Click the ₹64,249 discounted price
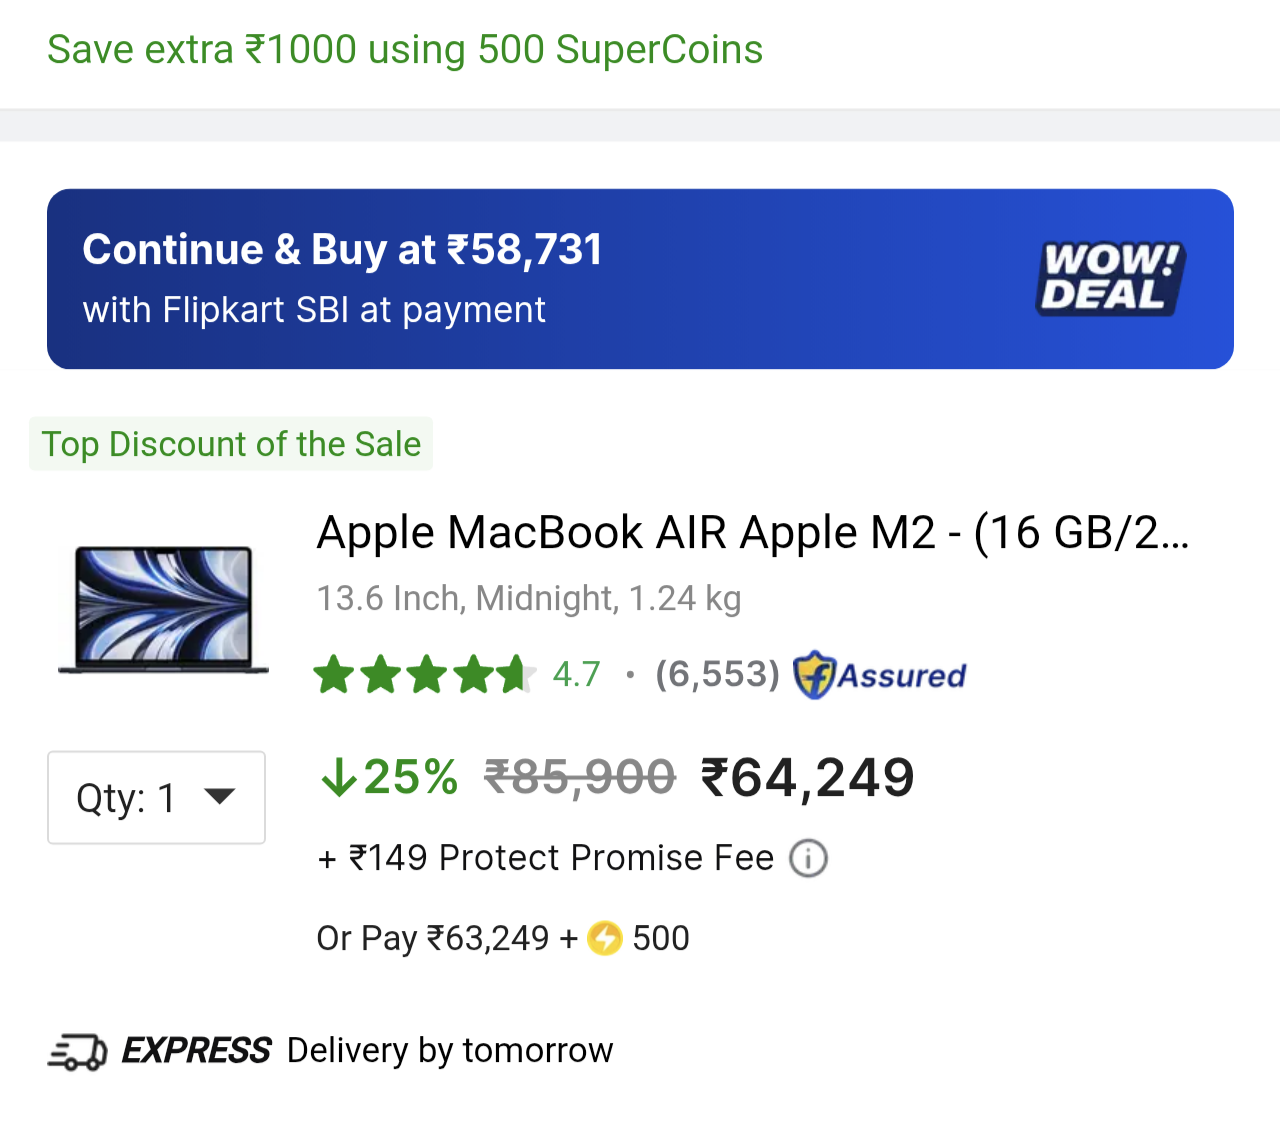 (807, 777)
